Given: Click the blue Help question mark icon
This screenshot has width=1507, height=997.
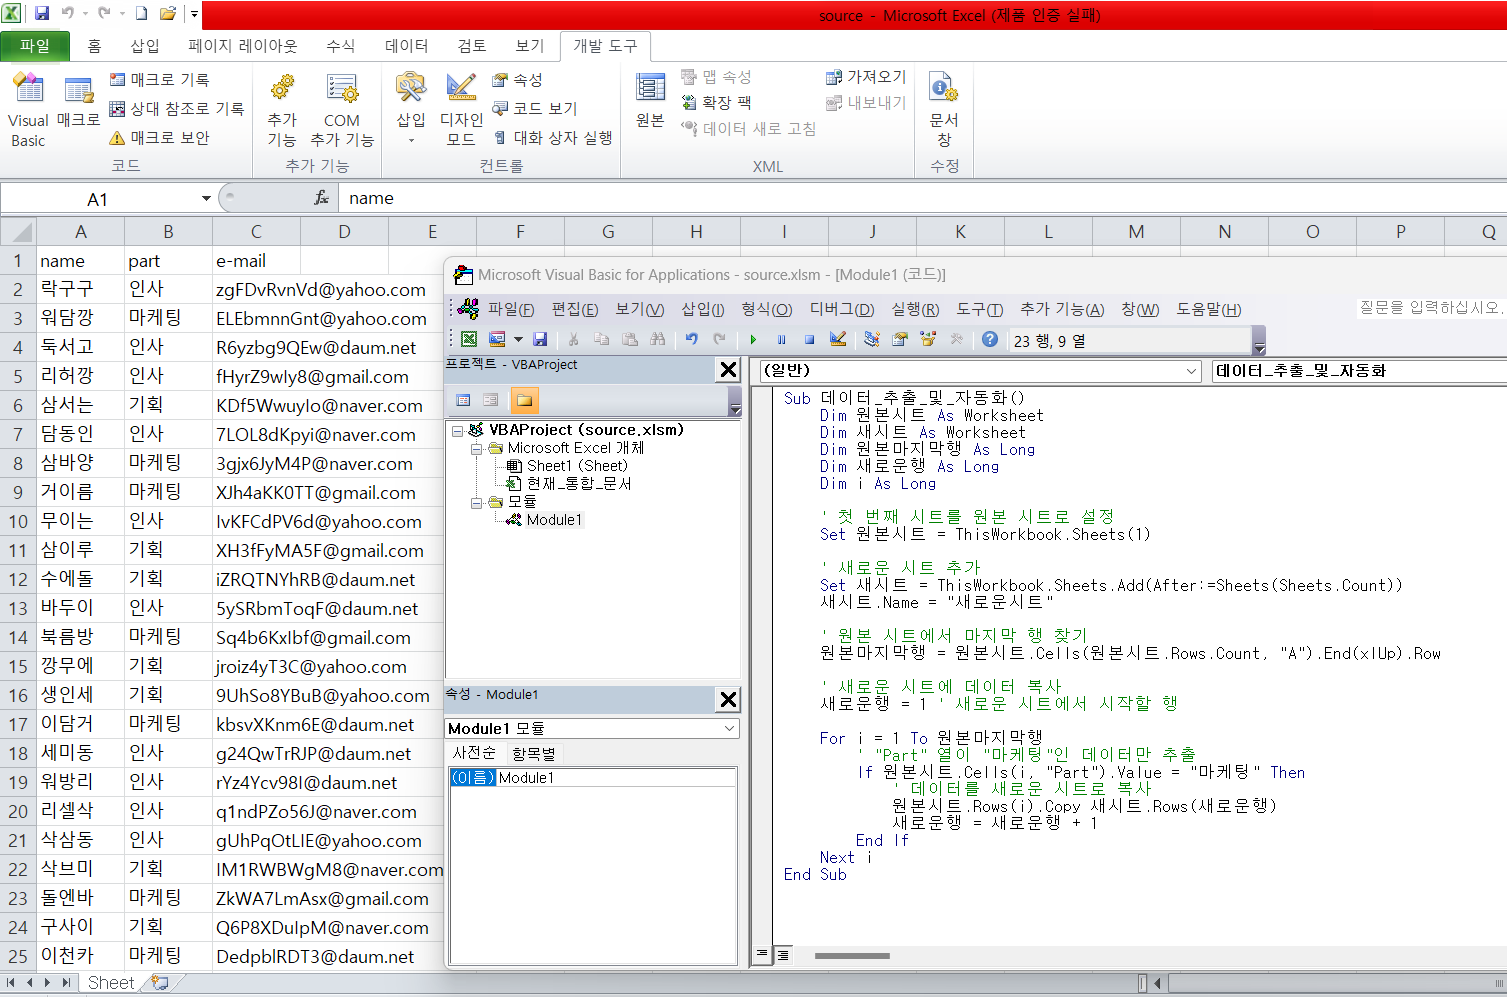Looking at the screenshot, I should tap(990, 339).
